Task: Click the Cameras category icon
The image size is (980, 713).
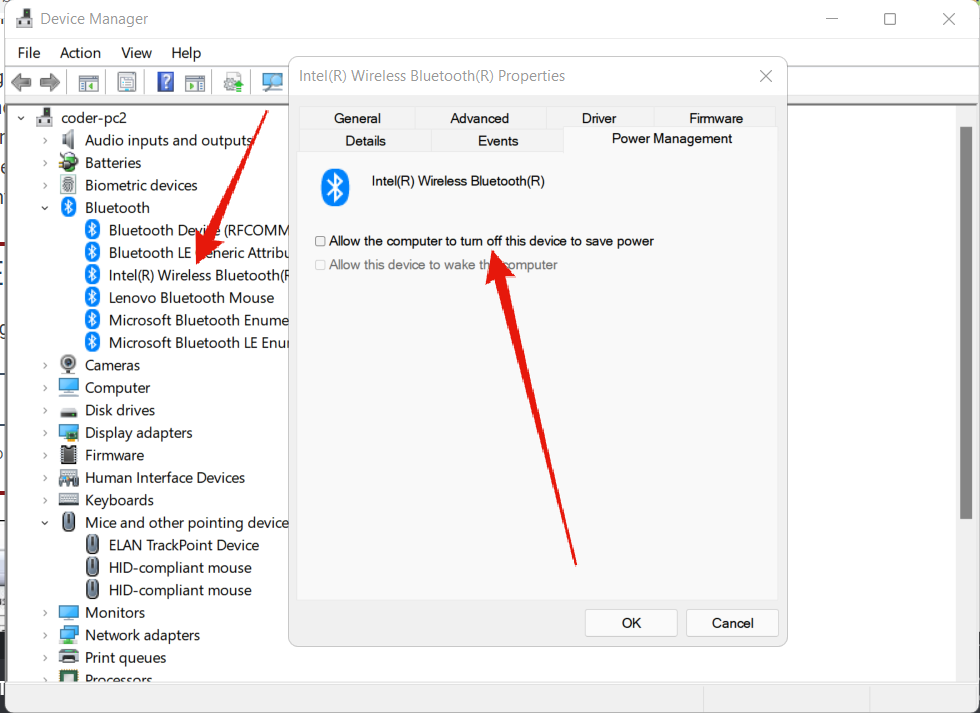Action: pos(68,364)
